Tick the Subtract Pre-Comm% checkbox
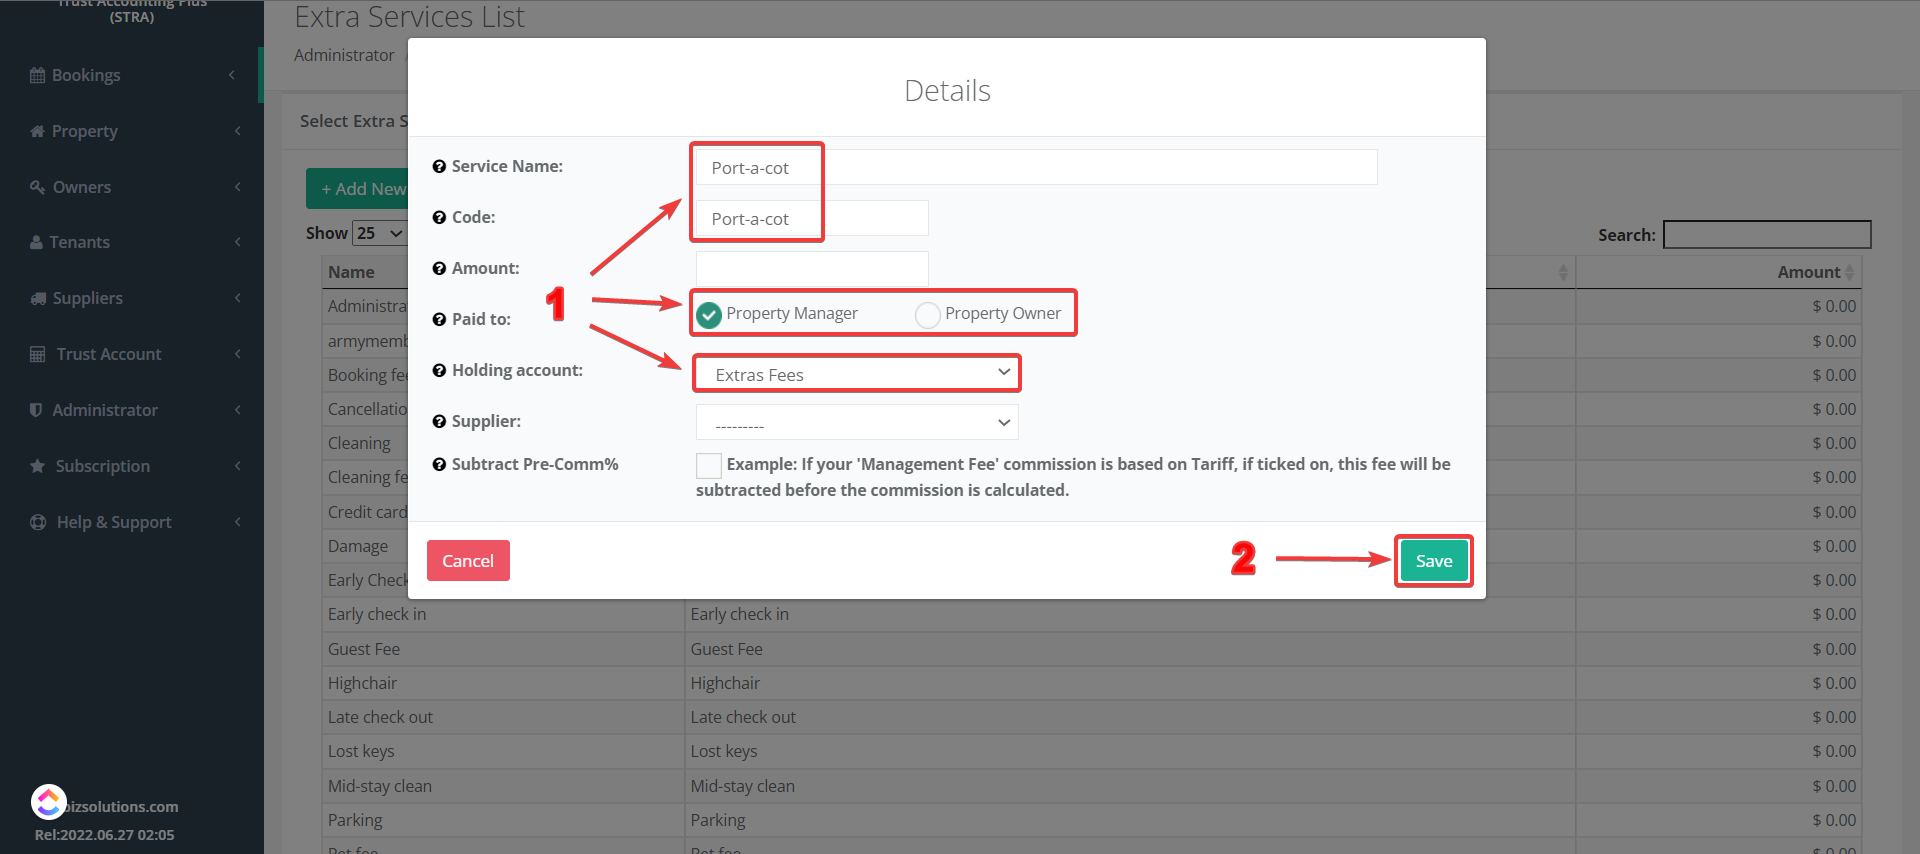 (709, 465)
